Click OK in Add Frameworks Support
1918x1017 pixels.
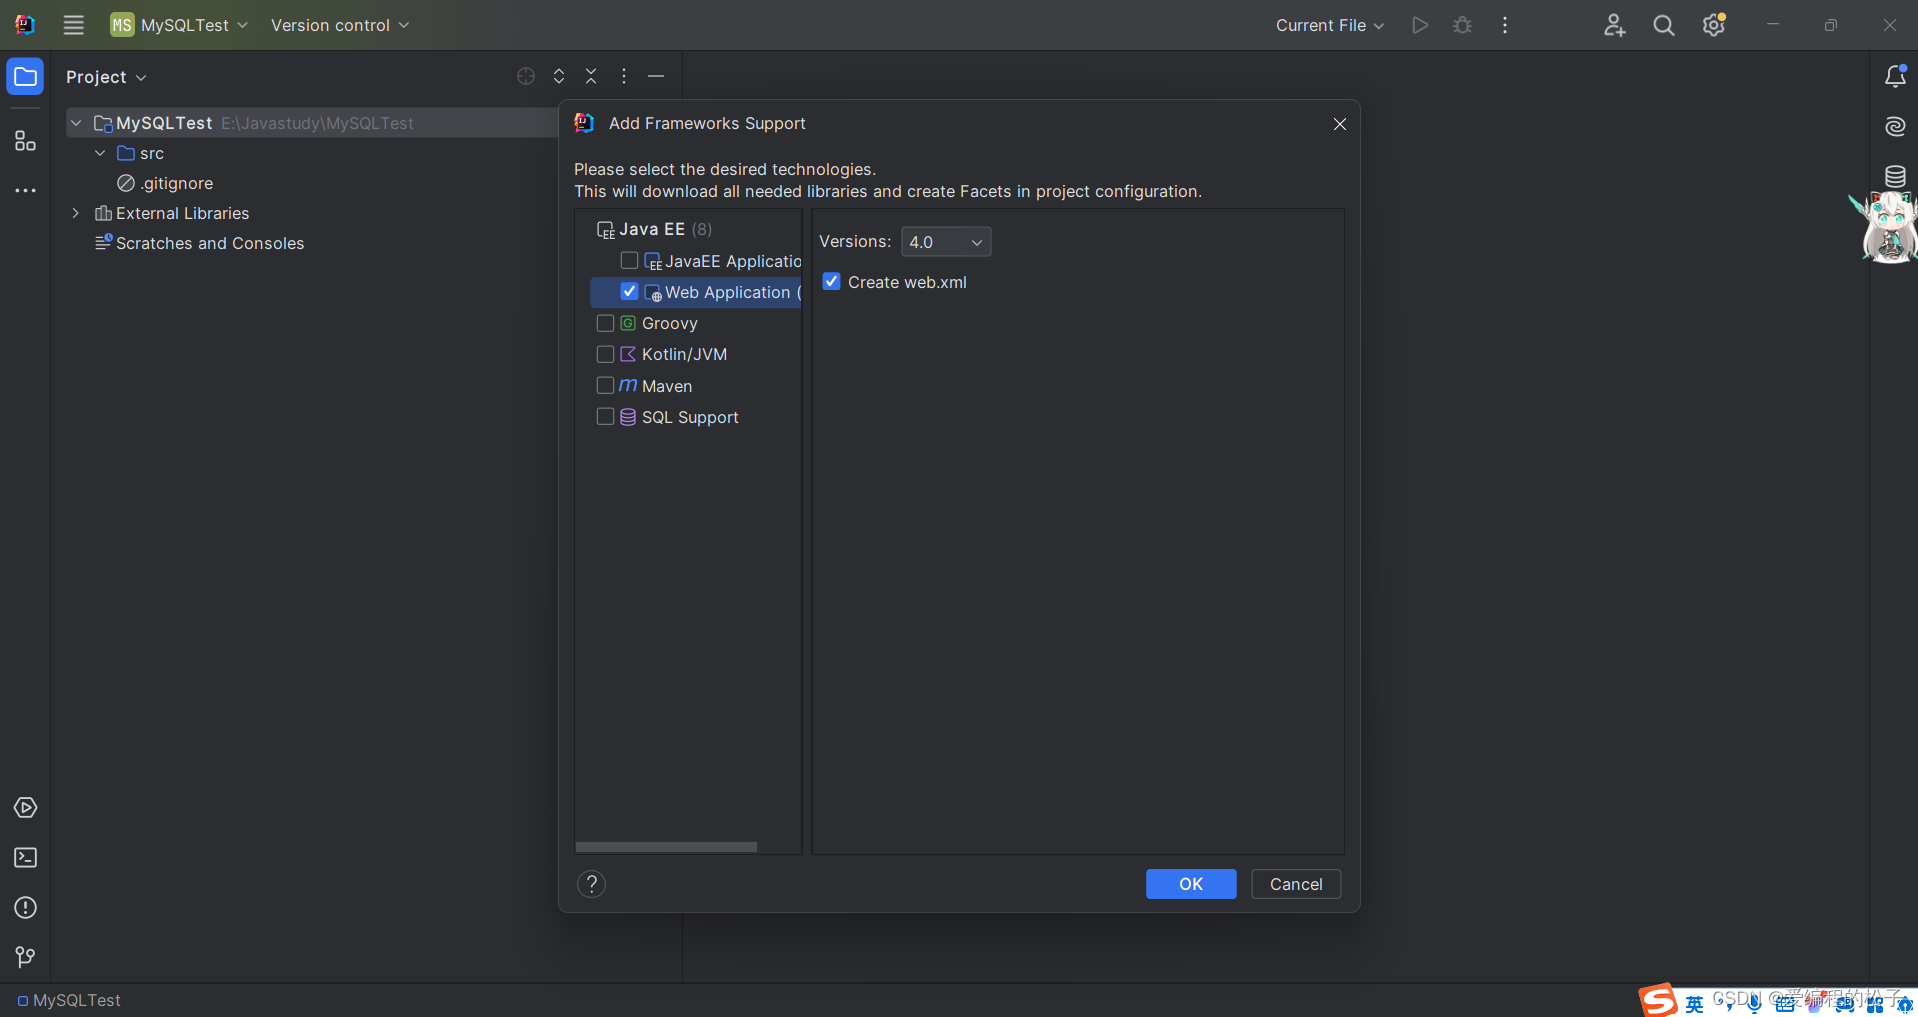[1191, 884]
